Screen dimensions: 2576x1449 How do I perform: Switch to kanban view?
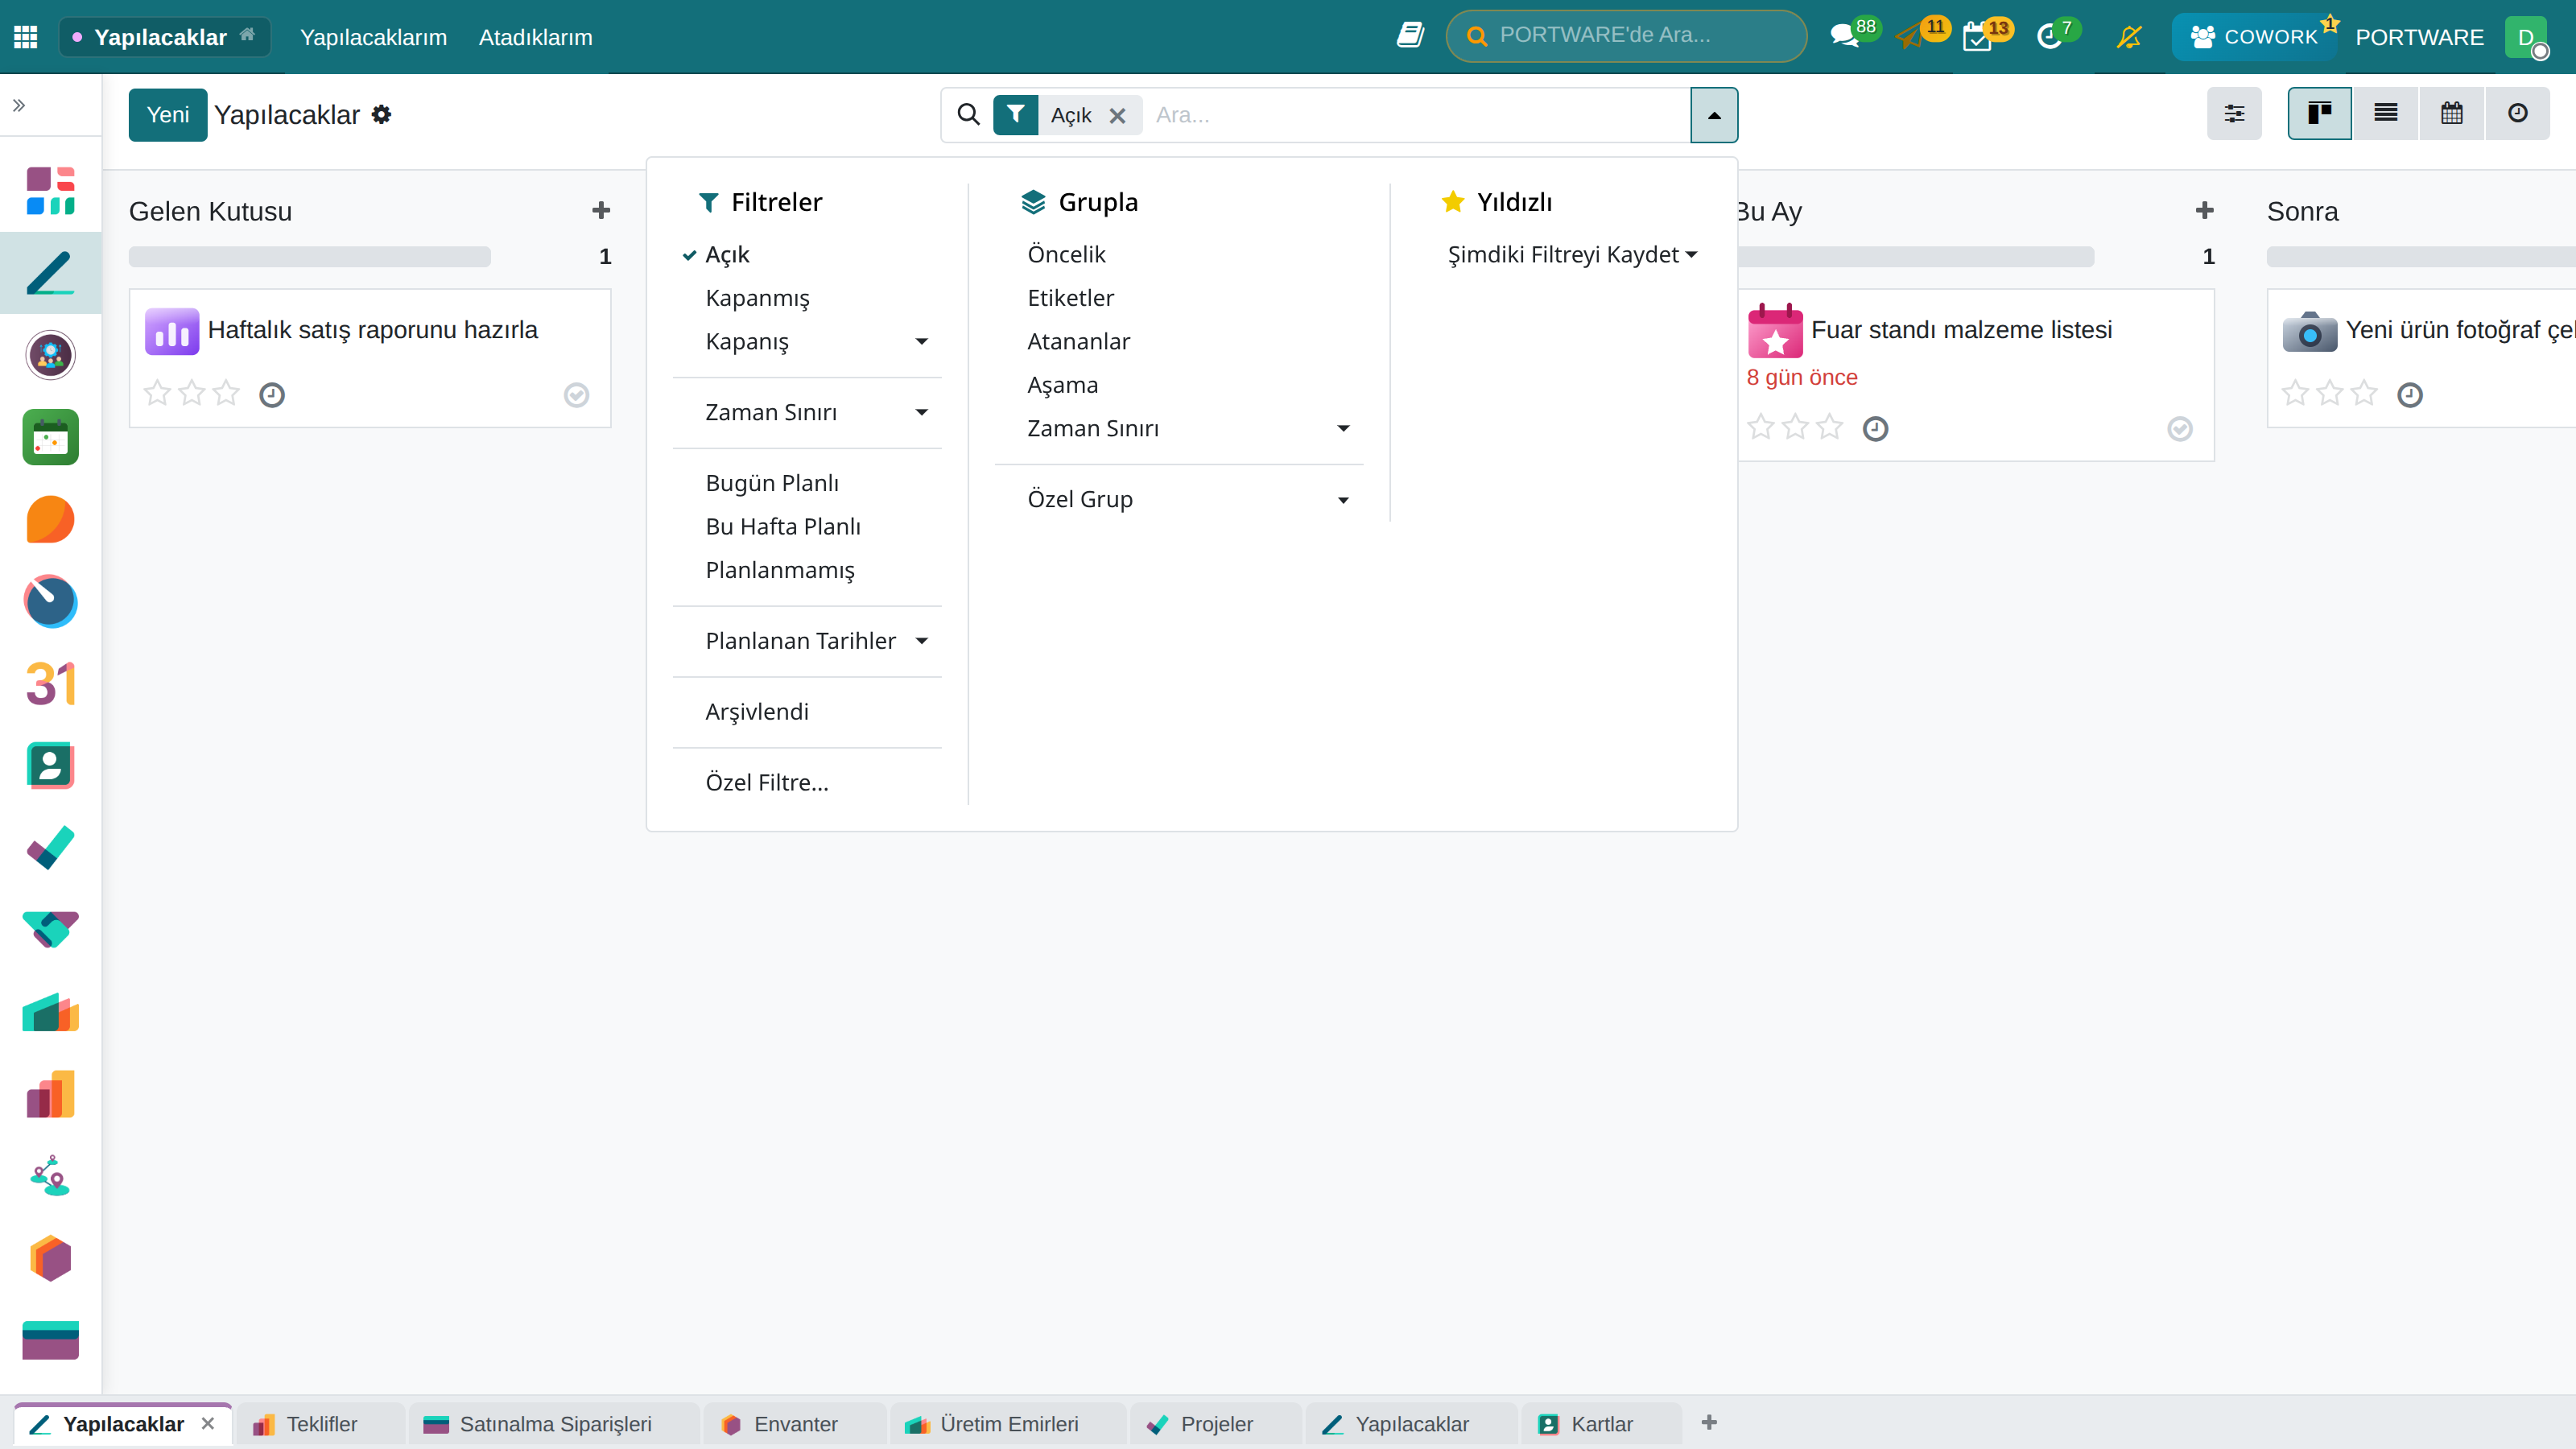point(2320,113)
